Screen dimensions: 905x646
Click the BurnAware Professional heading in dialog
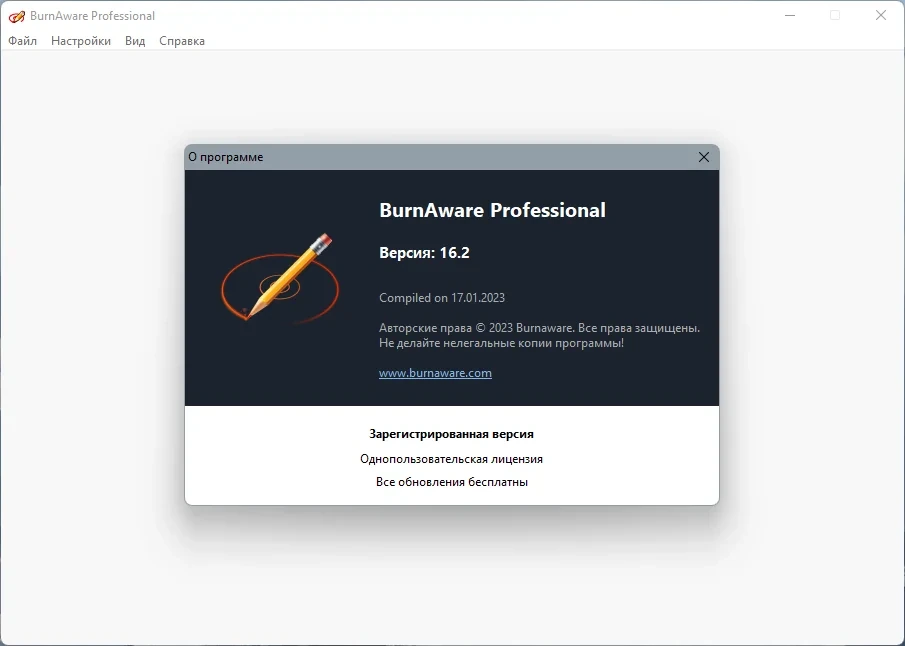click(x=492, y=210)
